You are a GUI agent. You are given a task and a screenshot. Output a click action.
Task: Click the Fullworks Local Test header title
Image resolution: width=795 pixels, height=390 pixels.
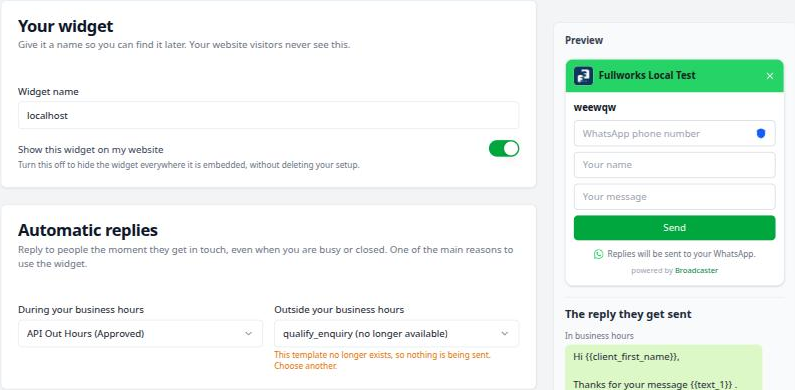[647, 76]
